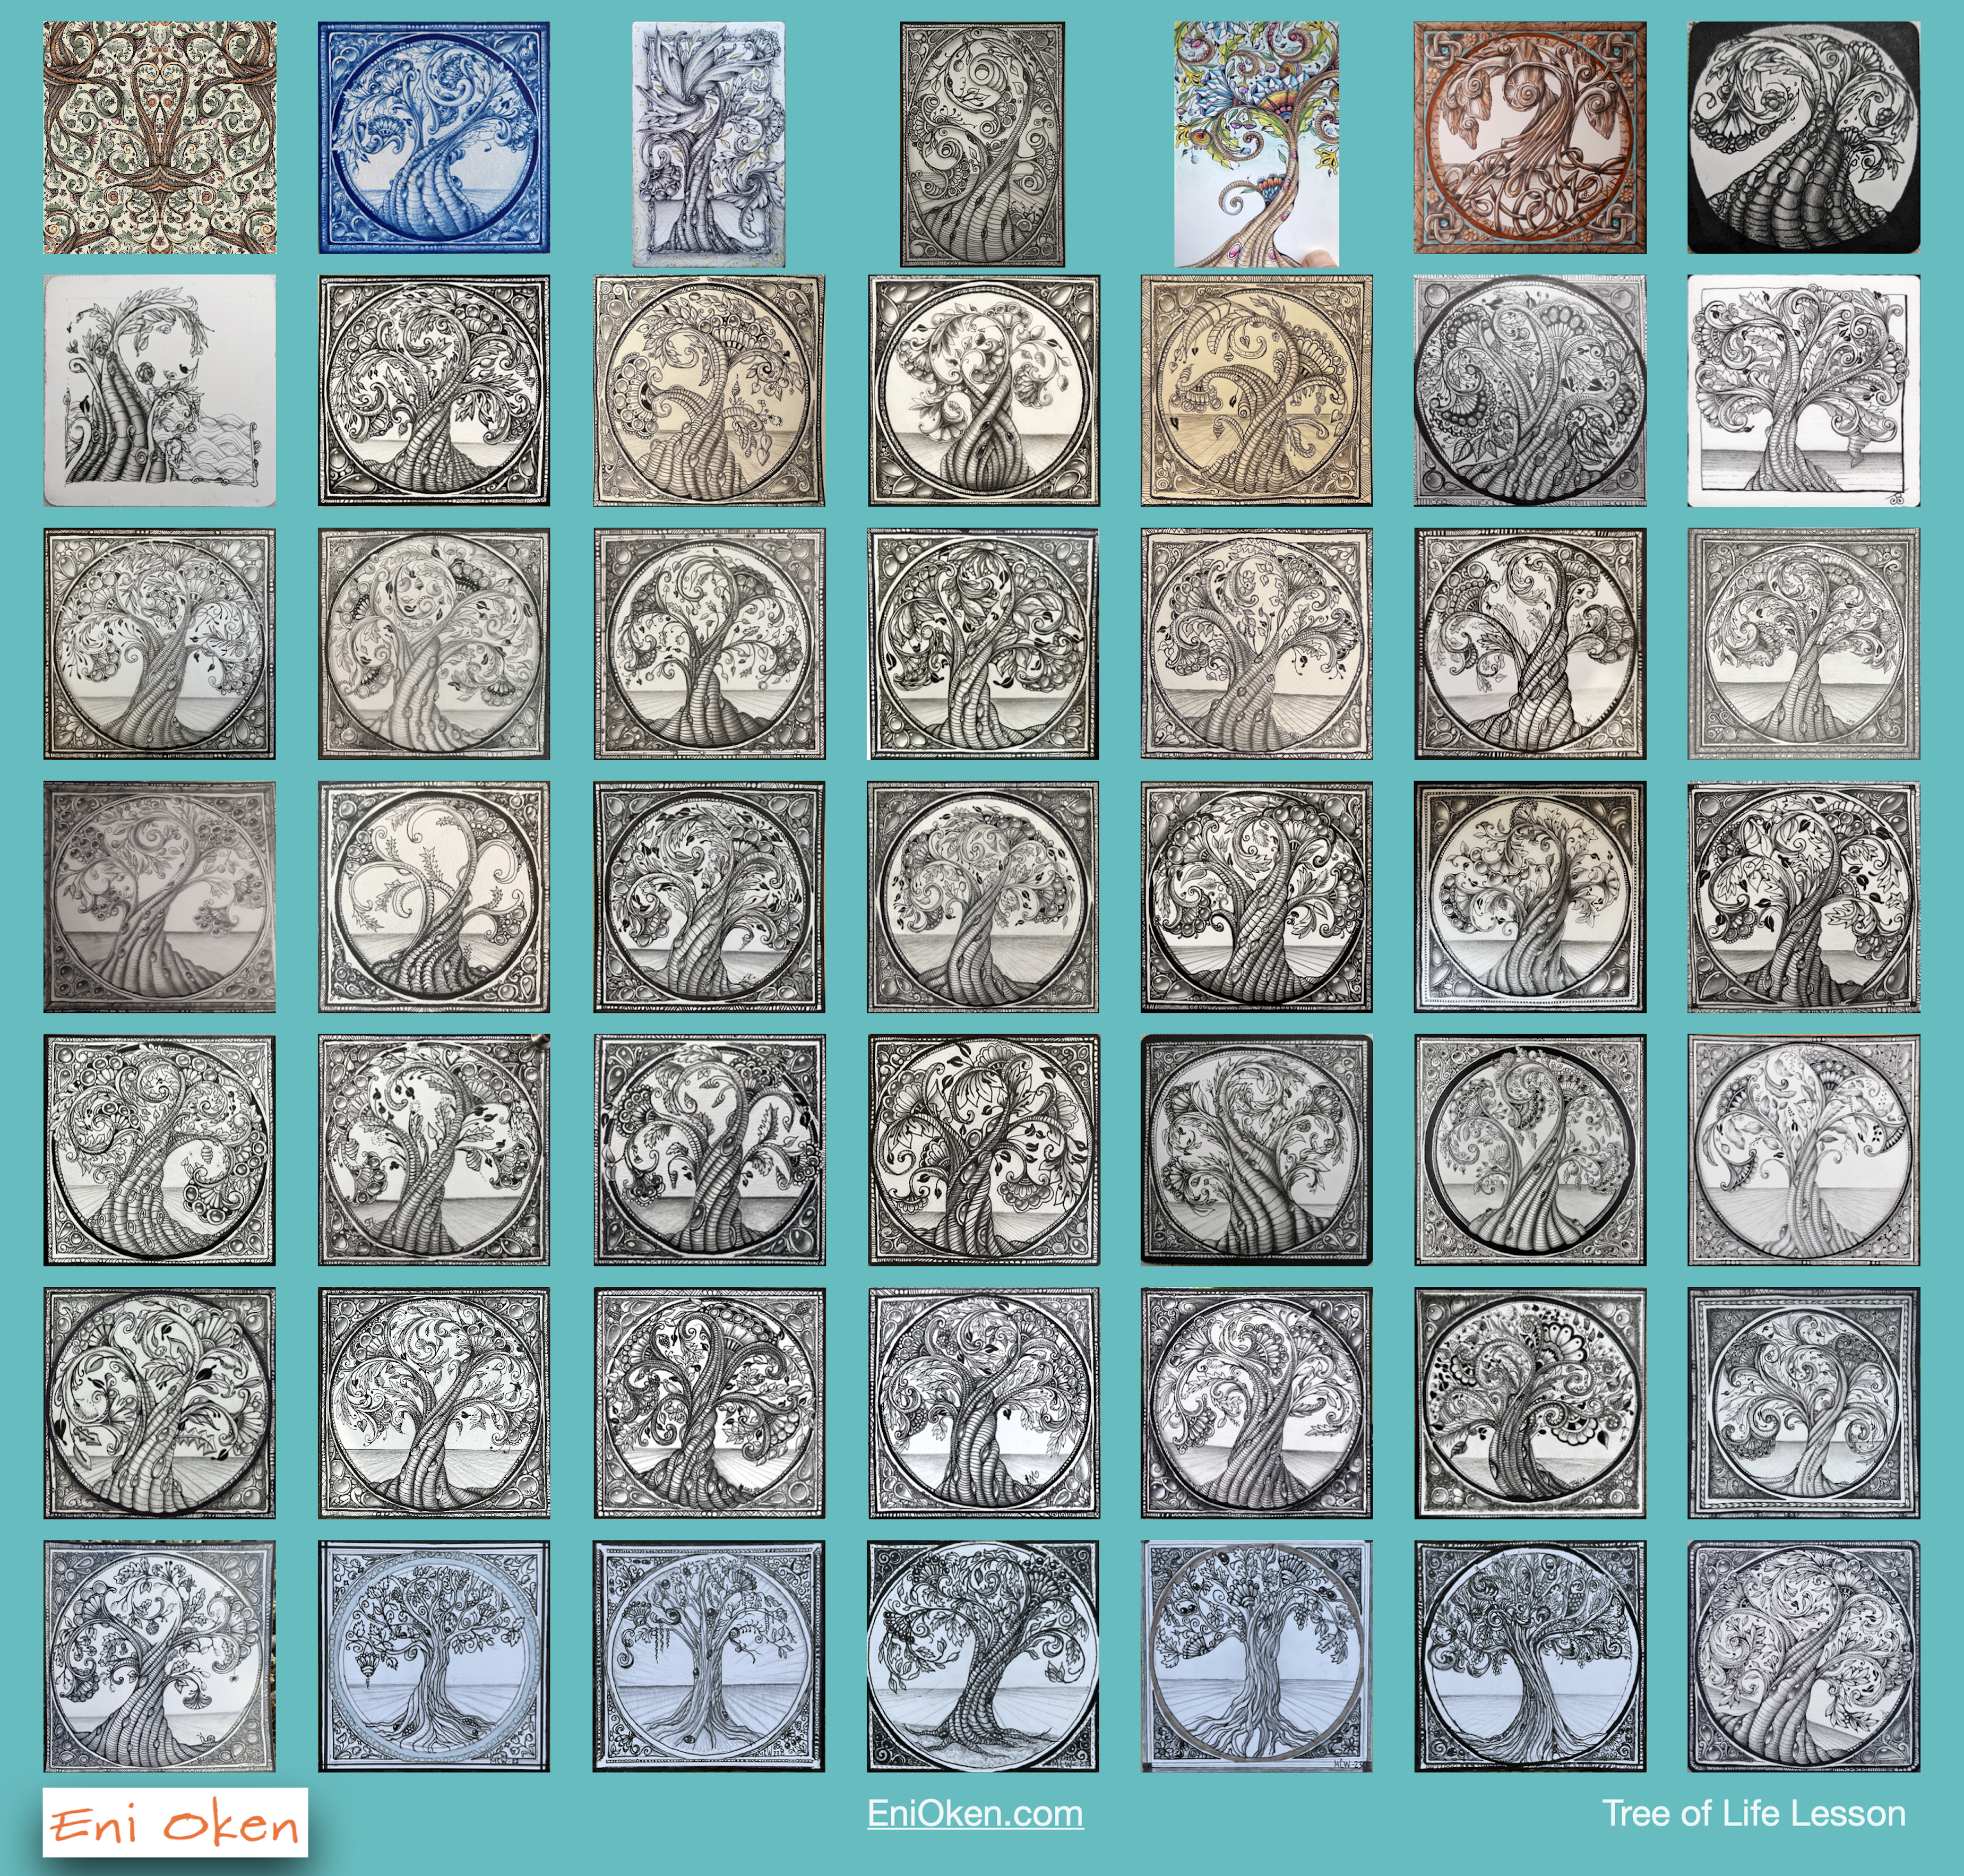
Task: Select the tree with bold black floral canopy
Action: (x=1530, y=1403)
